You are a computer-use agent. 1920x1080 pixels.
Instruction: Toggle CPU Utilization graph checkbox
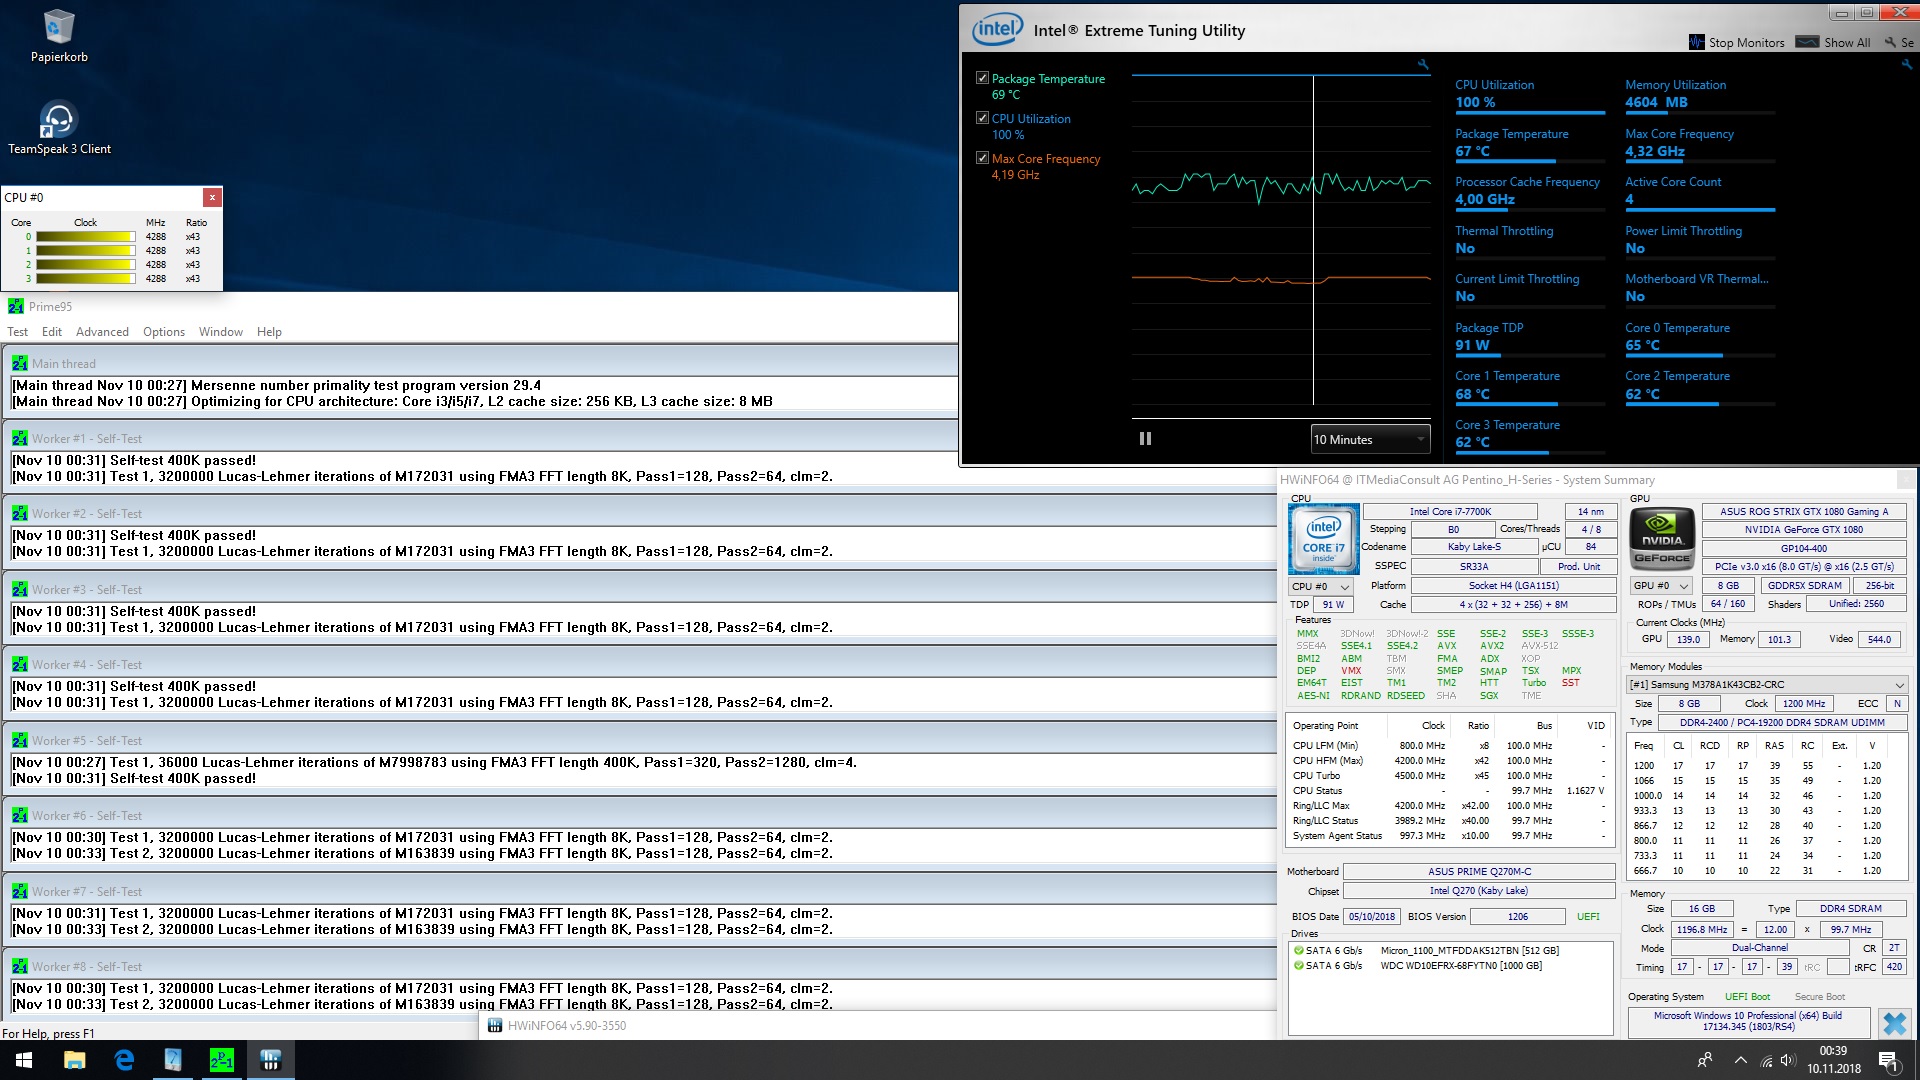982,118
